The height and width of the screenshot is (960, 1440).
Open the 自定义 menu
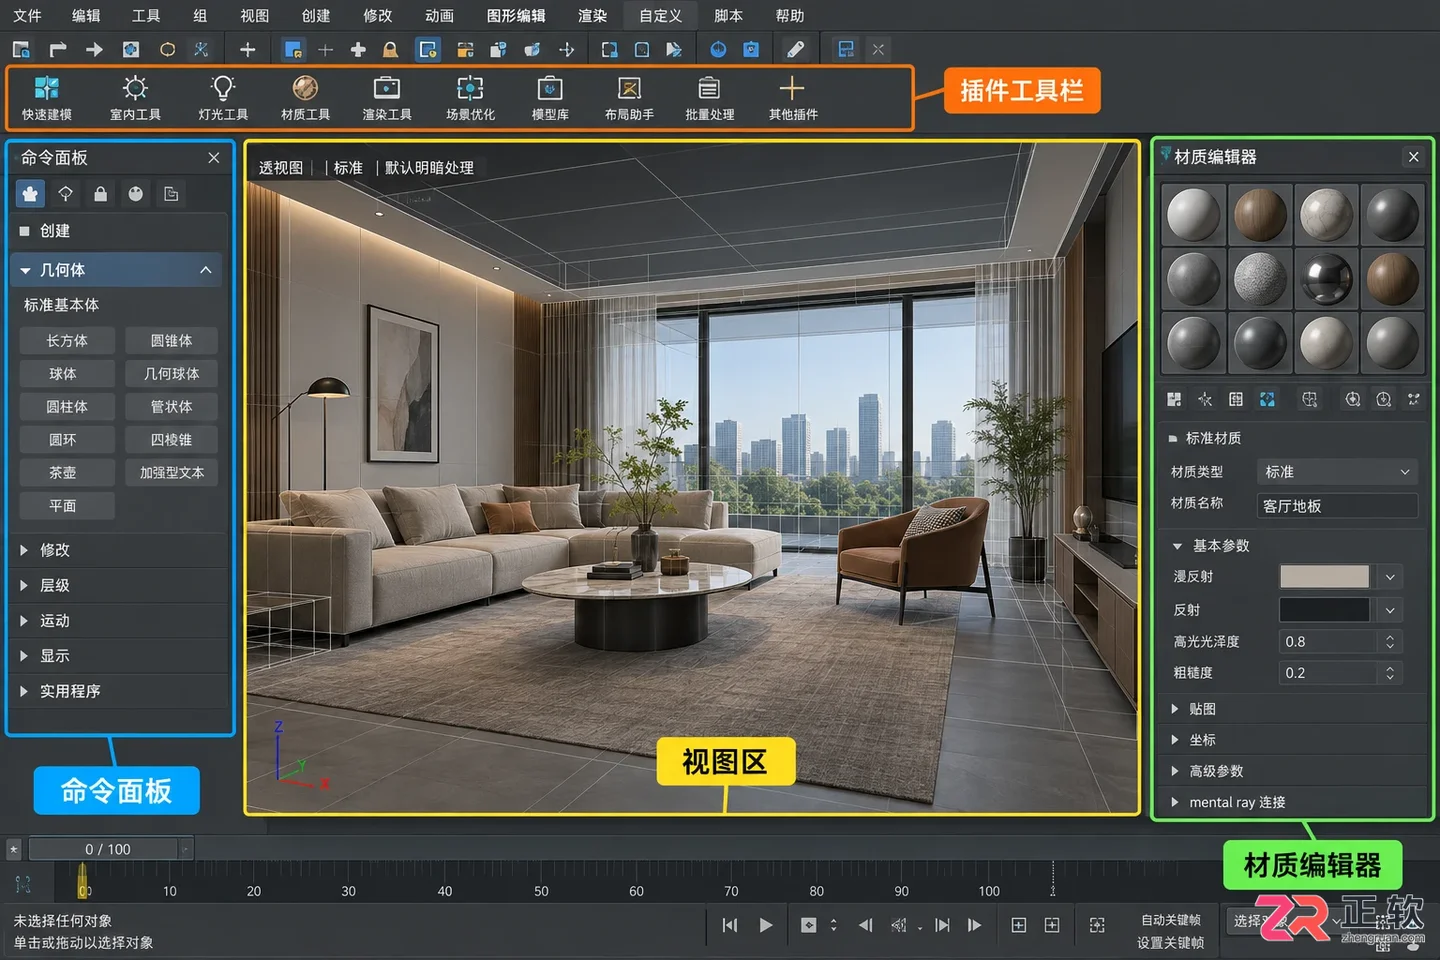tap(660, 16)
